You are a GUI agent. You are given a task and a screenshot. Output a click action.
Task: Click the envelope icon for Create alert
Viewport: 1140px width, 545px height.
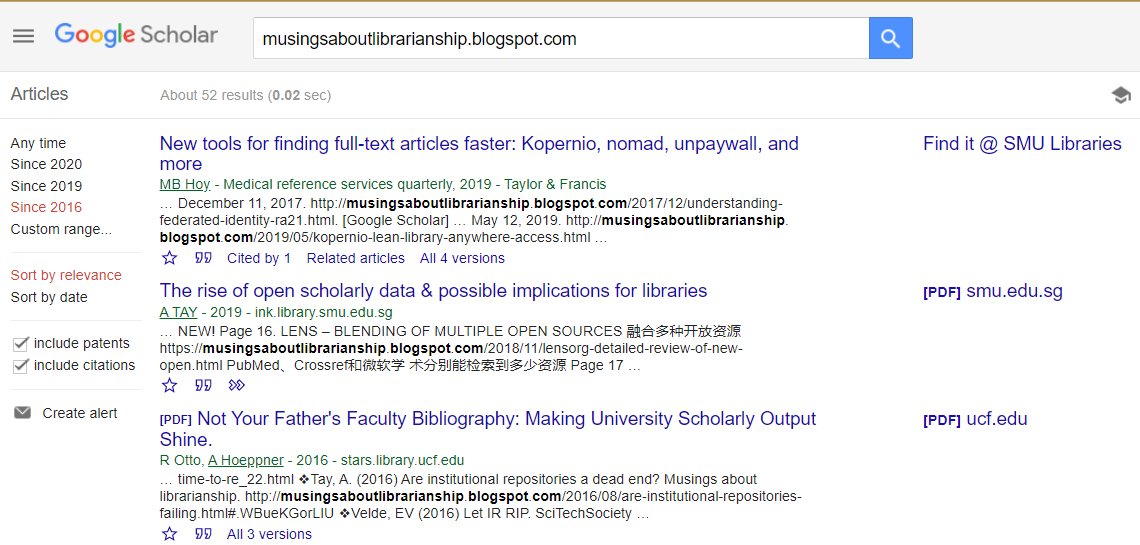click(x=23, y=413)
